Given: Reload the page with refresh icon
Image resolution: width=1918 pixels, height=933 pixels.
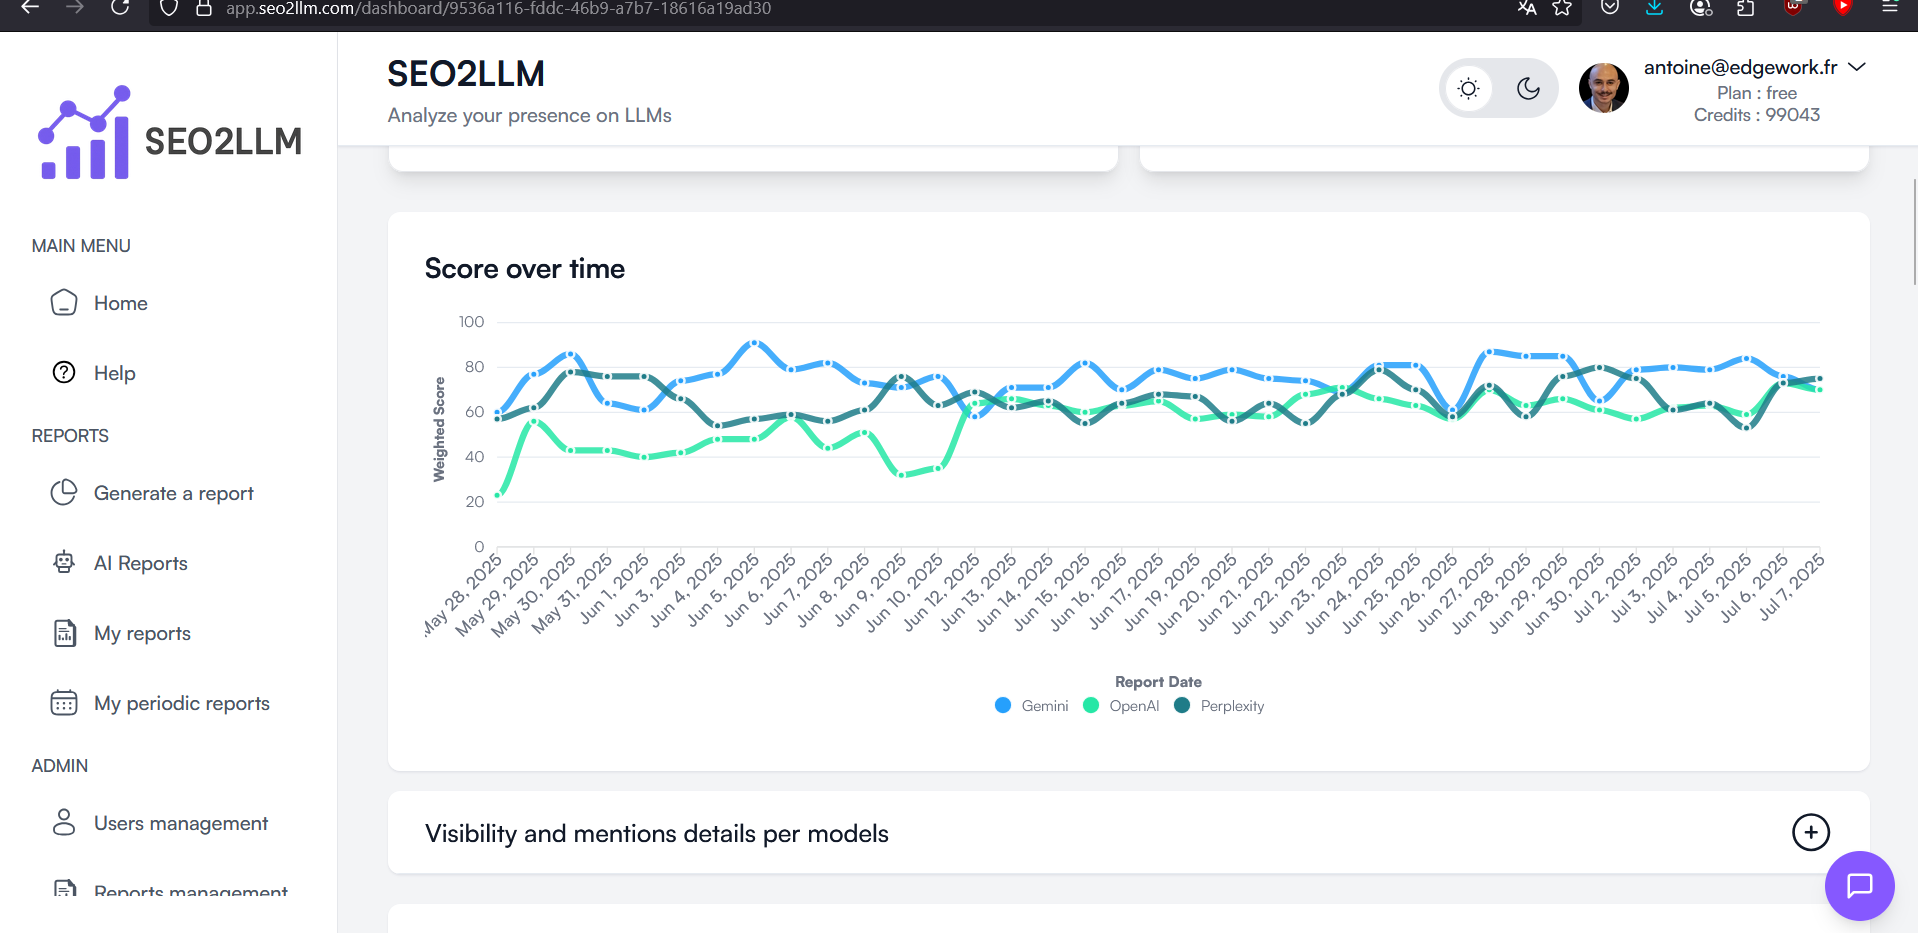Looking at the screenshot, I should pos(120,8).
